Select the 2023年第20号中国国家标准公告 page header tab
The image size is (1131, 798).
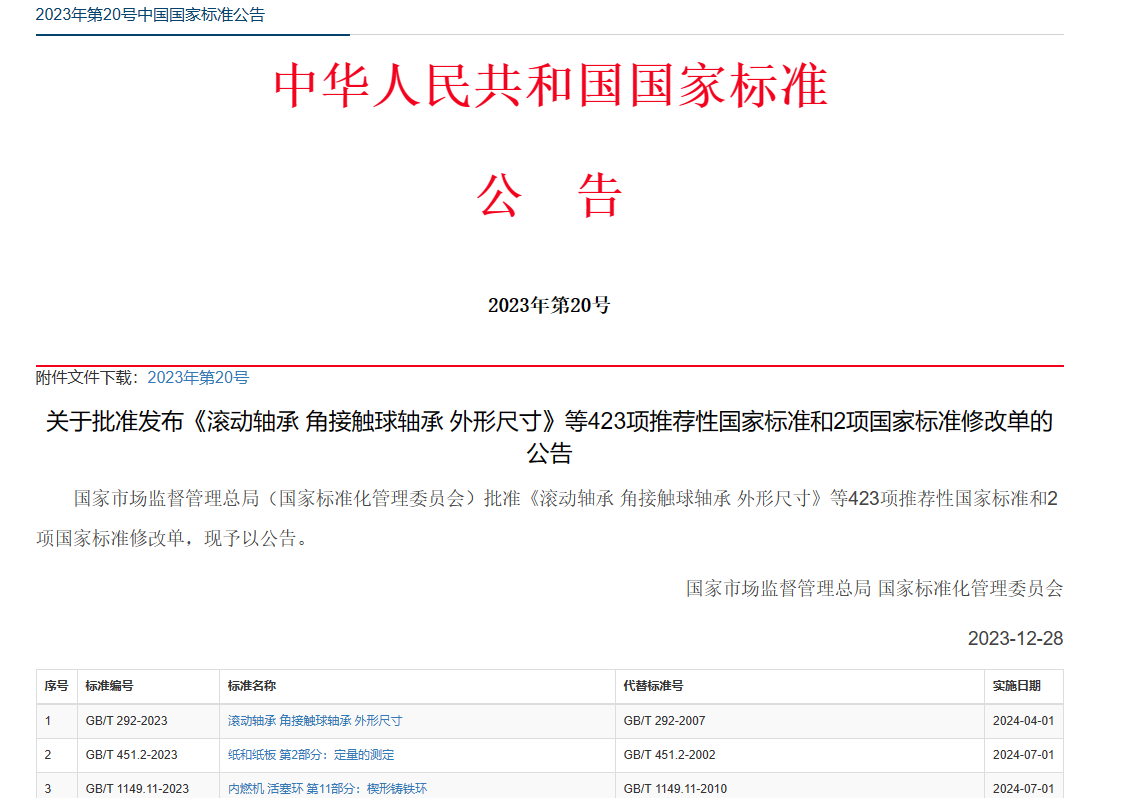coord(150,15)
